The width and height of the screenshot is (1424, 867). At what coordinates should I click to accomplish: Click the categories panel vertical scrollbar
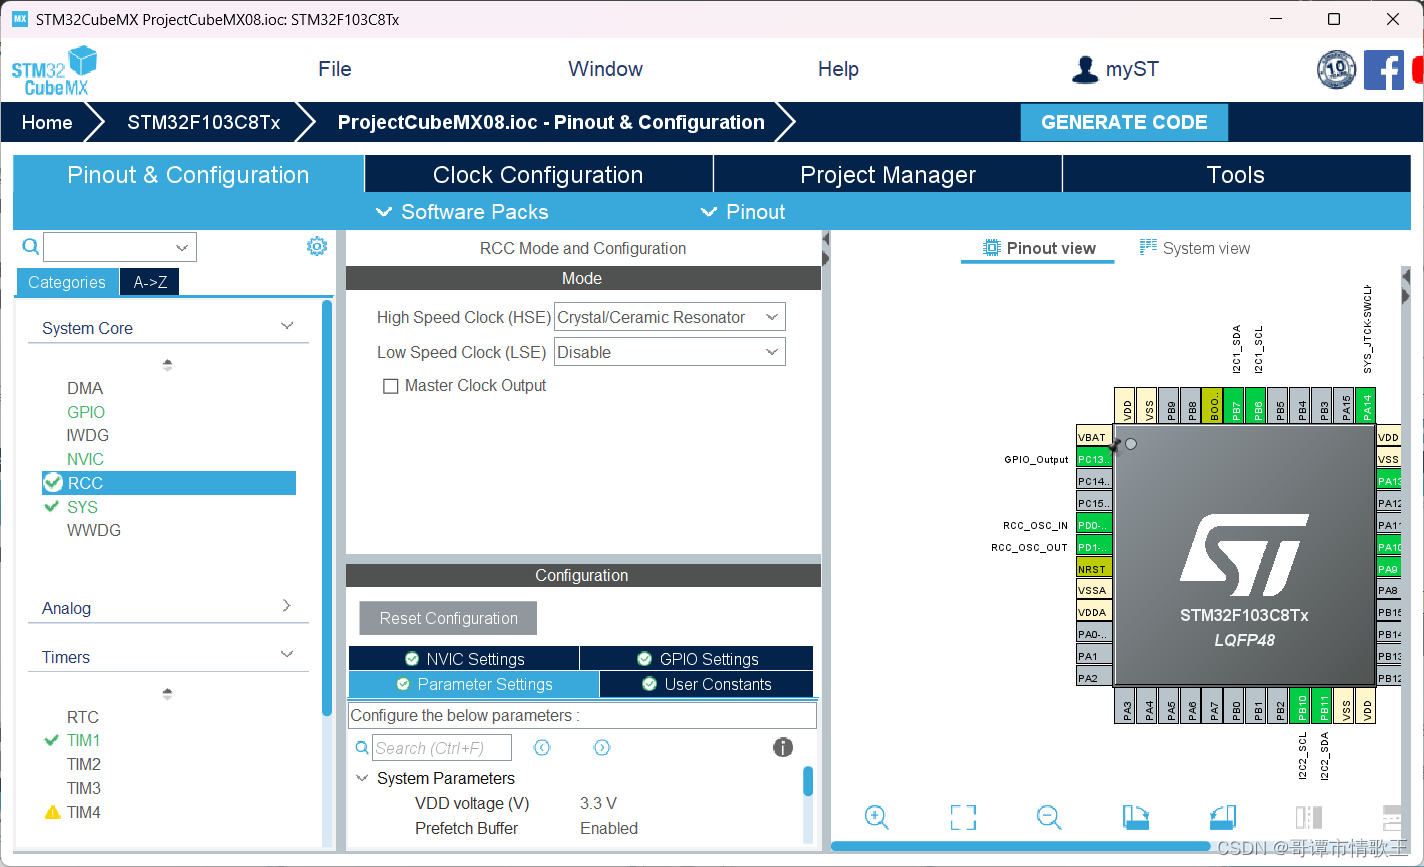tap(327, 508)
